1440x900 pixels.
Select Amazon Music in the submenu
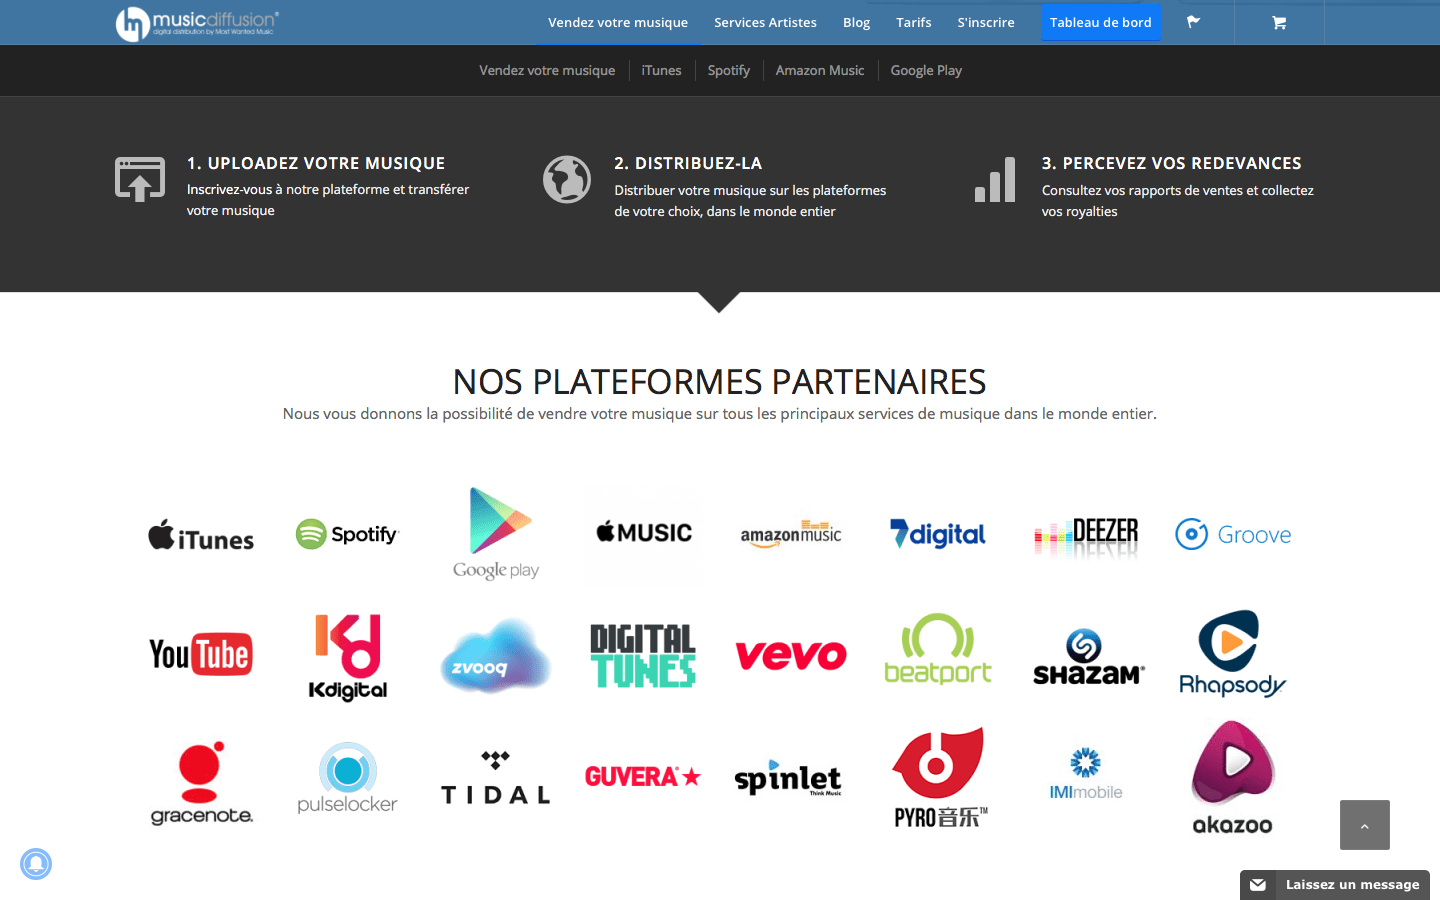pos(820,70)
